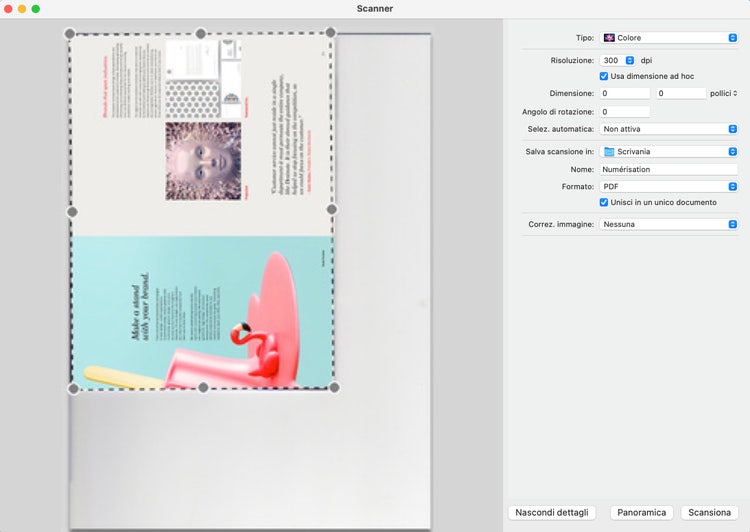
Task: Click the right-middle selection handle
Action: click(332, 209)
